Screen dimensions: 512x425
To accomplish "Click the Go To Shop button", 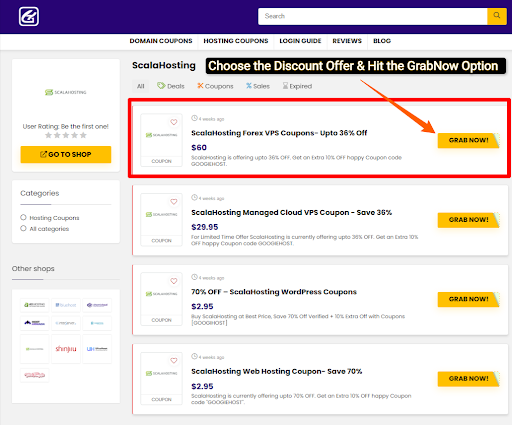I will (x=66, y=154).
